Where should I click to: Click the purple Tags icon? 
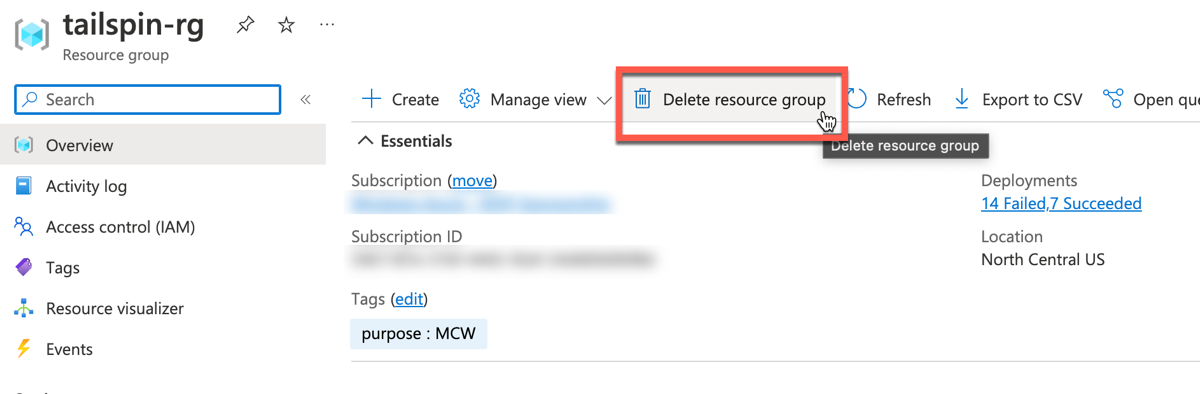tap(24, 268)
